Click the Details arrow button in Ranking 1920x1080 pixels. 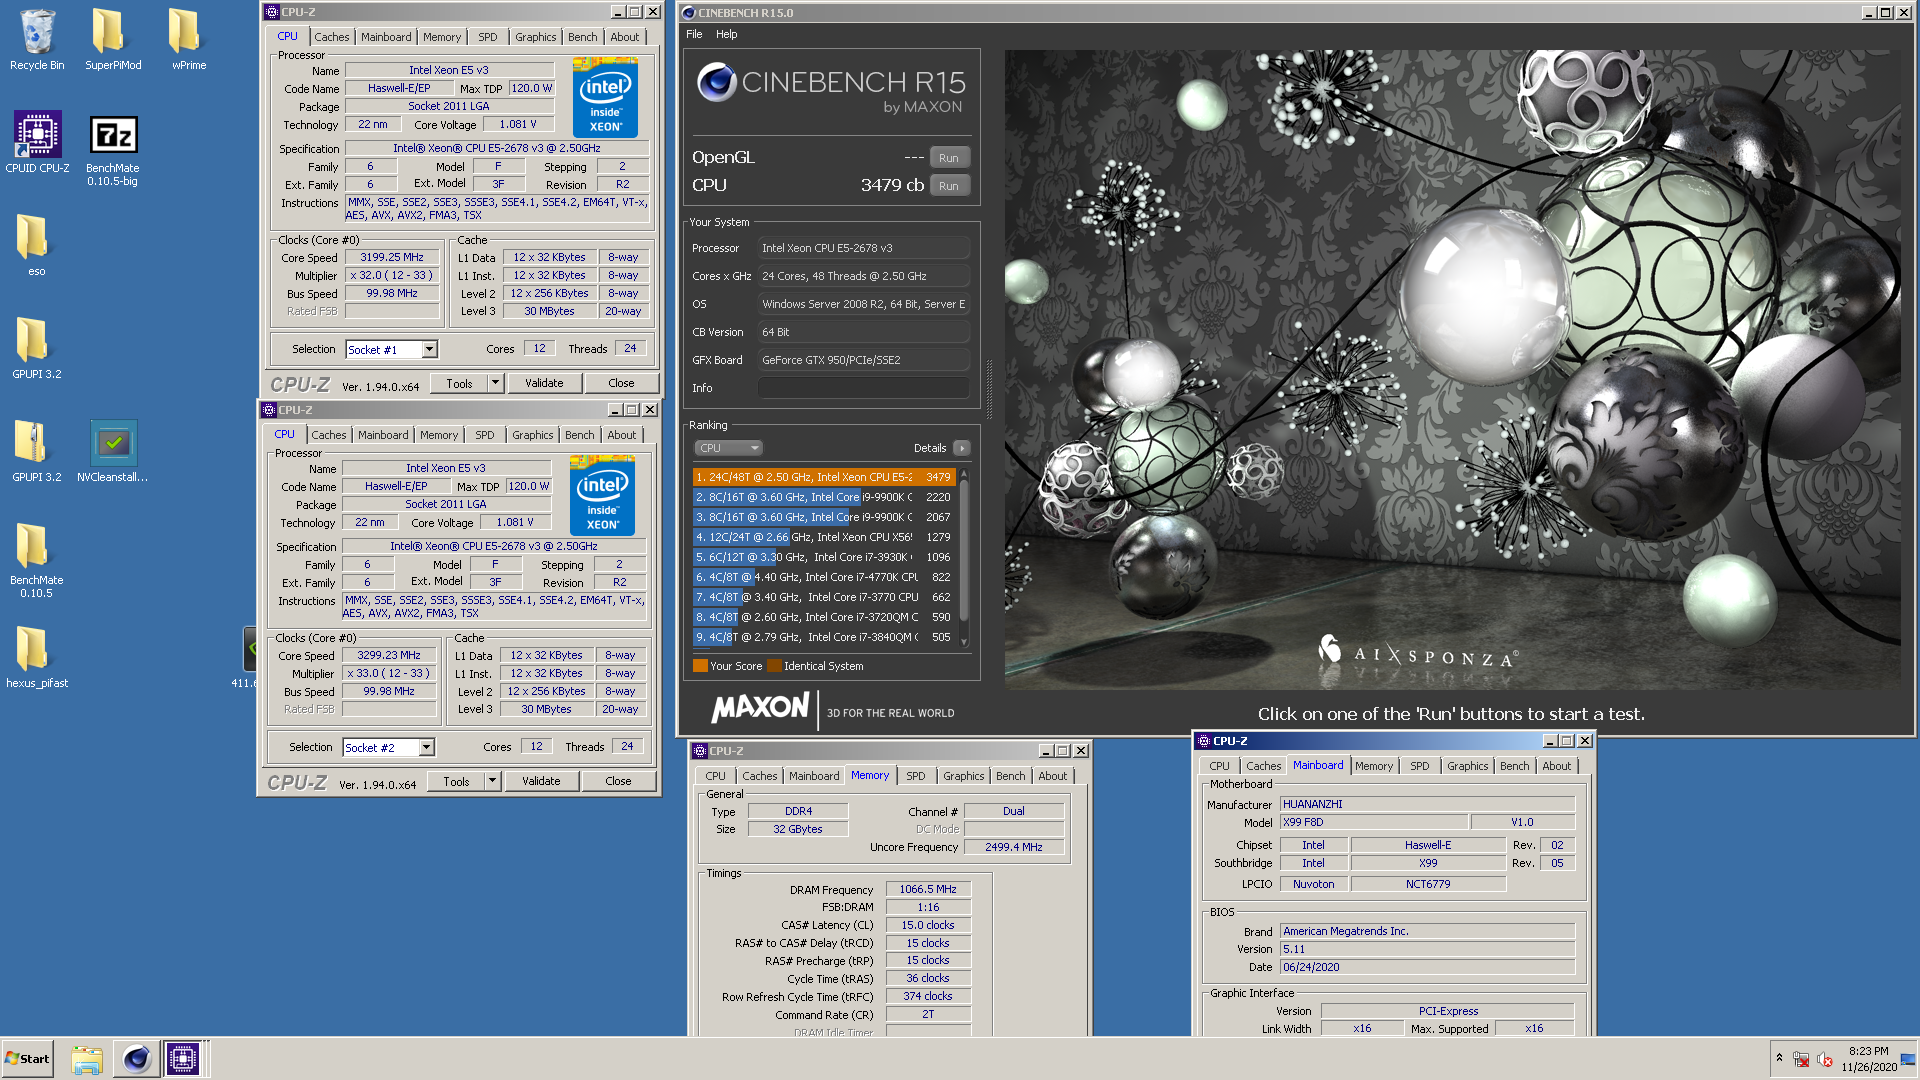pyautogui.click(x=961, y=448)
